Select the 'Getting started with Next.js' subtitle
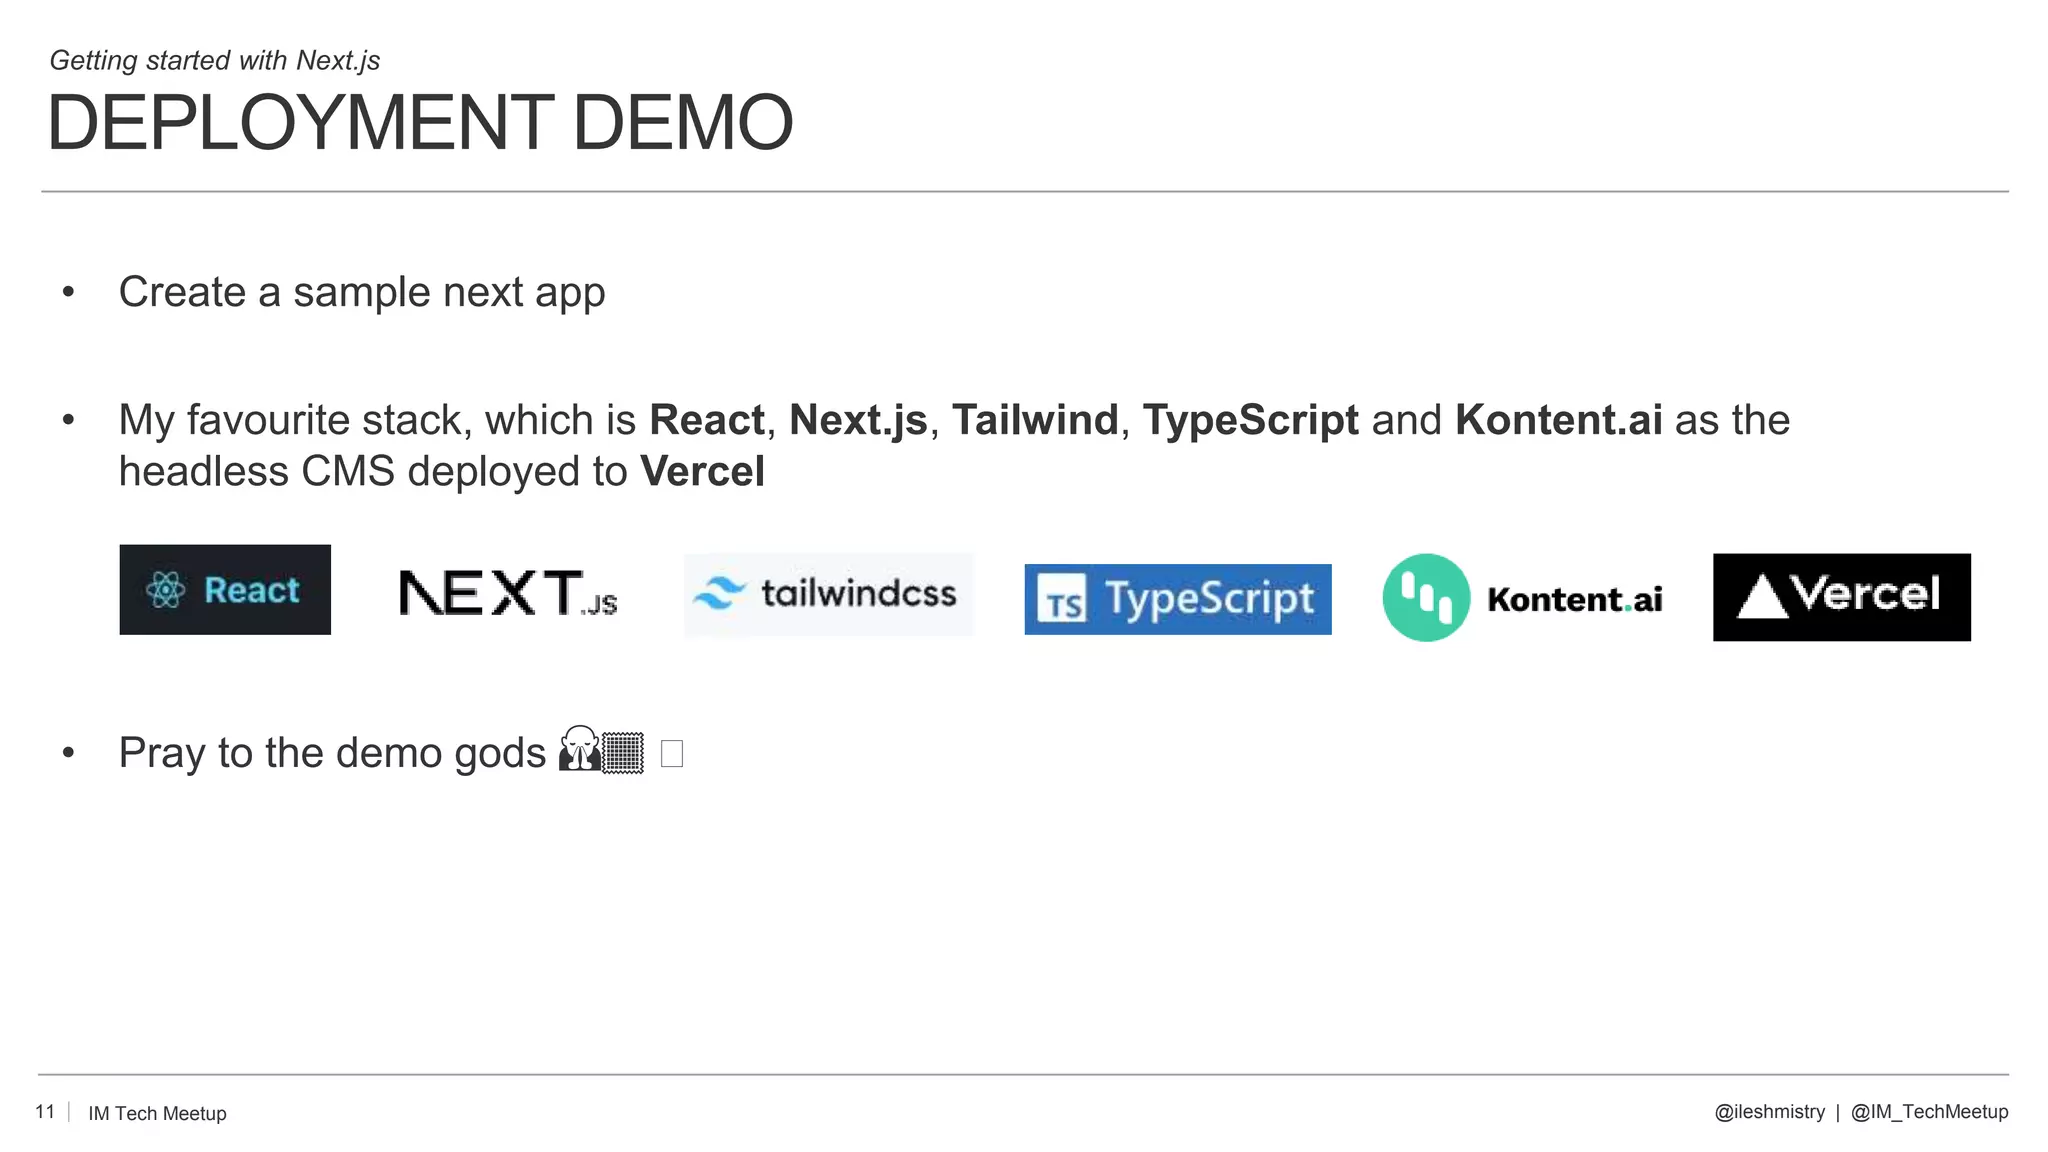The height and width of the screenshot is (1152, 2048). coord(215,60)
